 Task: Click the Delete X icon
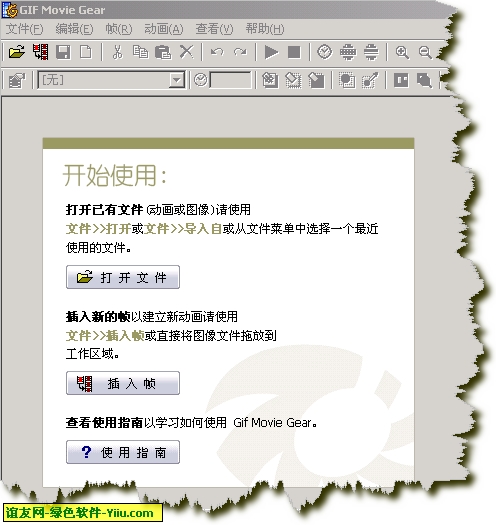tap(187, 52)
